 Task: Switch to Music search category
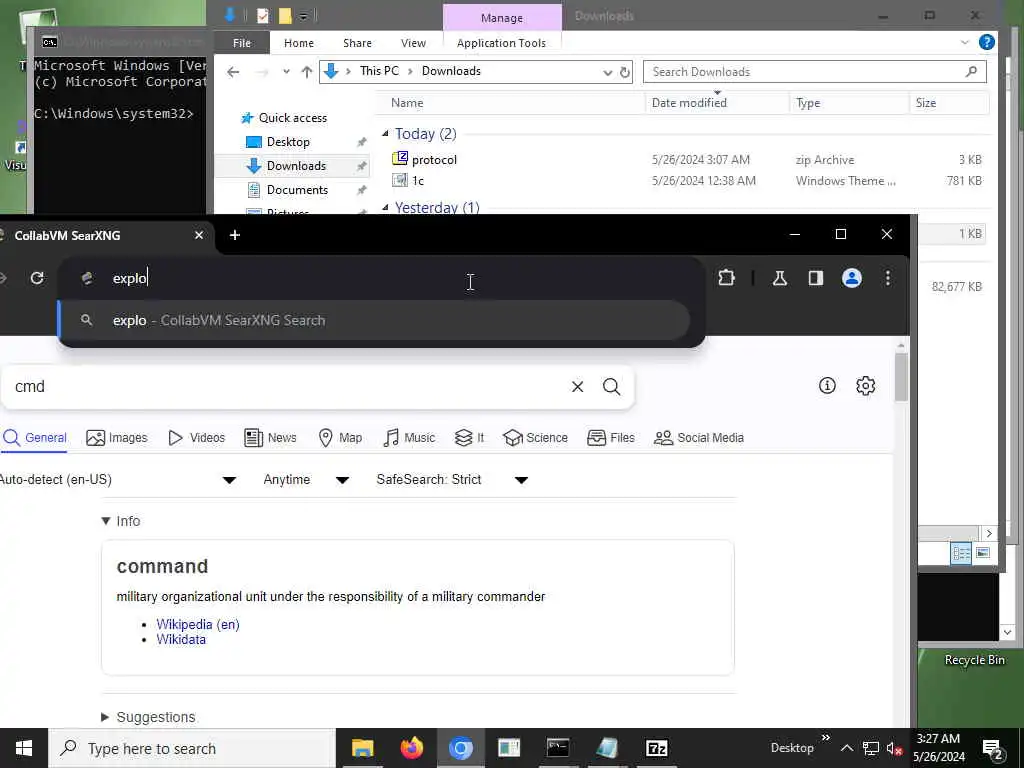[x=409, y=438]
